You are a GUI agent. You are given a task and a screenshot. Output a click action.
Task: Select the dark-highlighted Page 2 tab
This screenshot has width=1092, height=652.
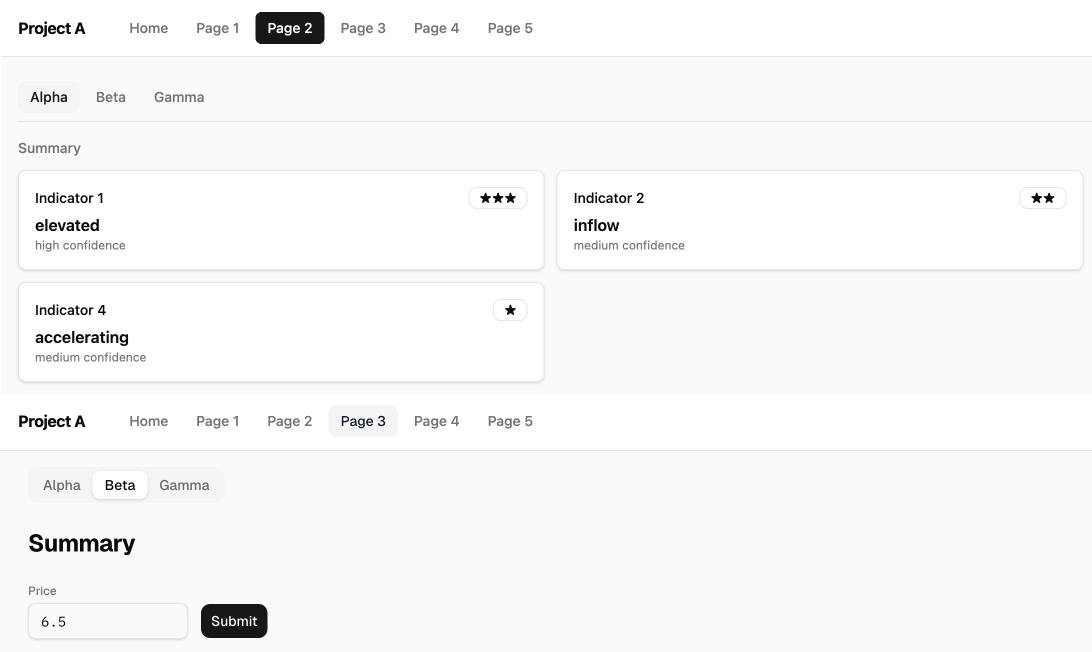click(x=290, y=28)
